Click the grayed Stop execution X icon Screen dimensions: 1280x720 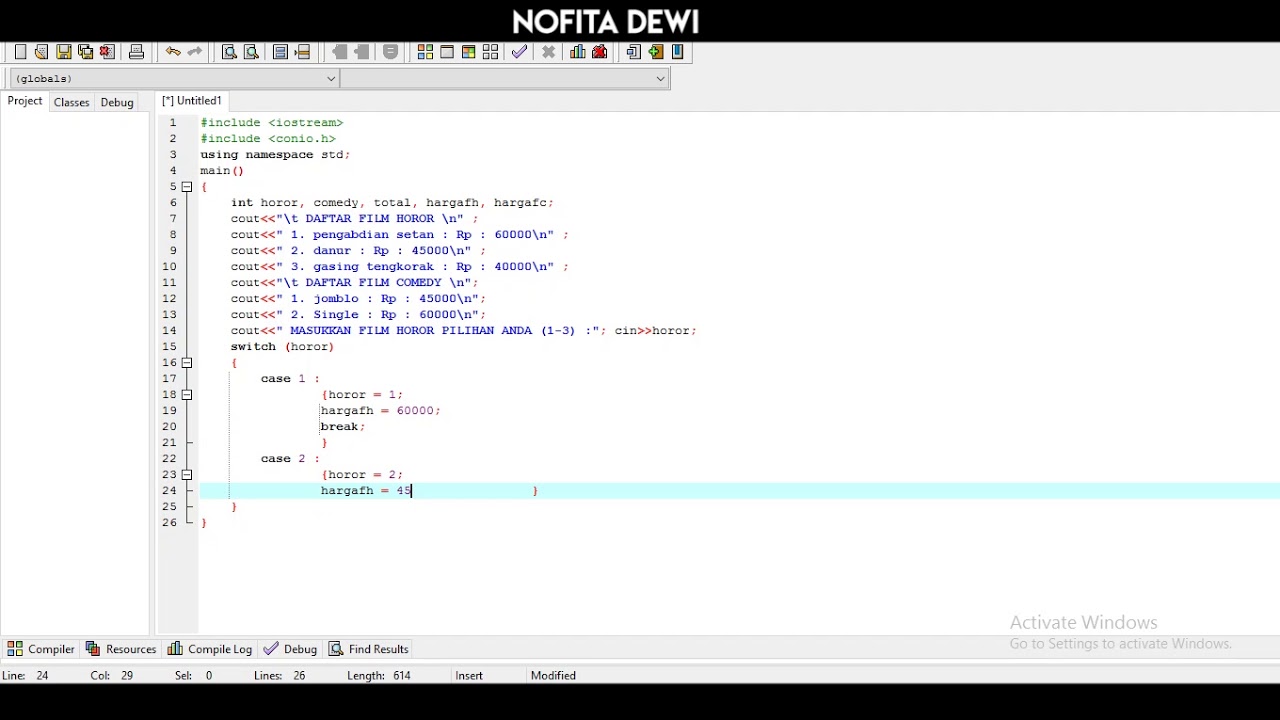point(548,52)
